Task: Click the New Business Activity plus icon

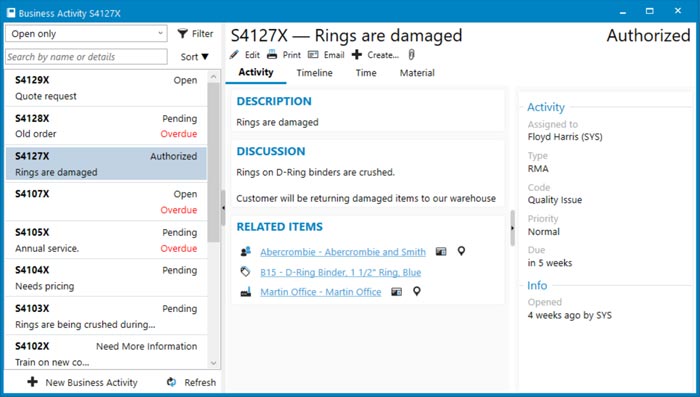Action: click(x=33, y=381)
